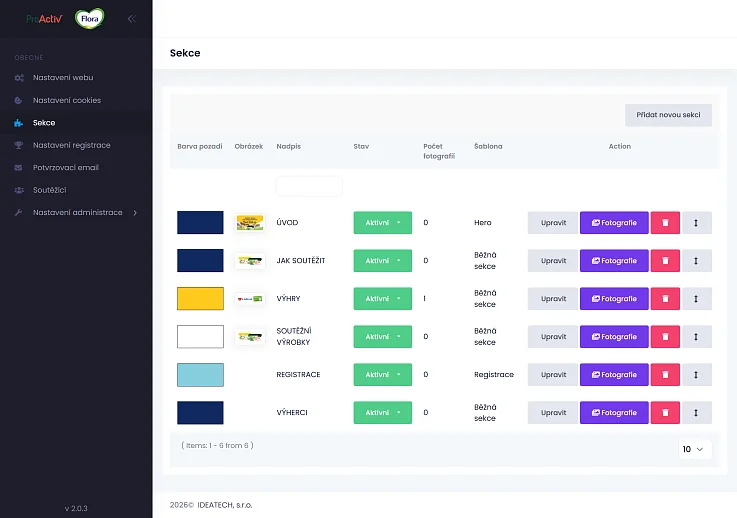Click reorder arrows icon for VÝHERCI row

696,413
